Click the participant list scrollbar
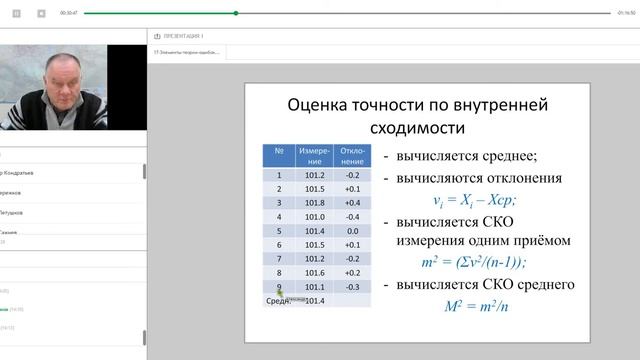The height and width of the screenshot is (360, 640). pos(144,171)
